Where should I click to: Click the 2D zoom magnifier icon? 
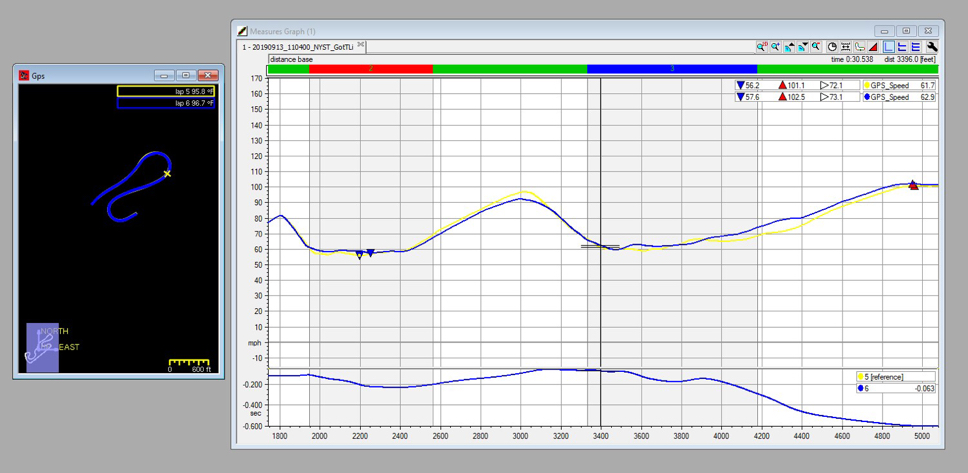tap(762, 46)
